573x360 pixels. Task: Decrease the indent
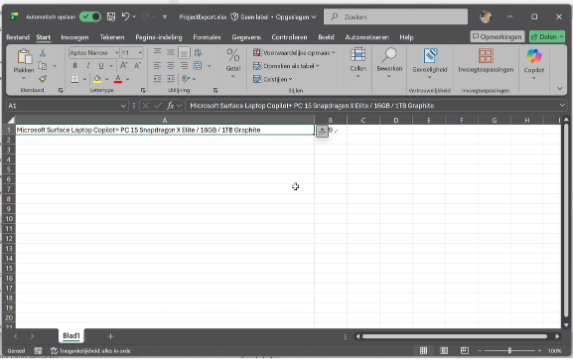[158, 79]
